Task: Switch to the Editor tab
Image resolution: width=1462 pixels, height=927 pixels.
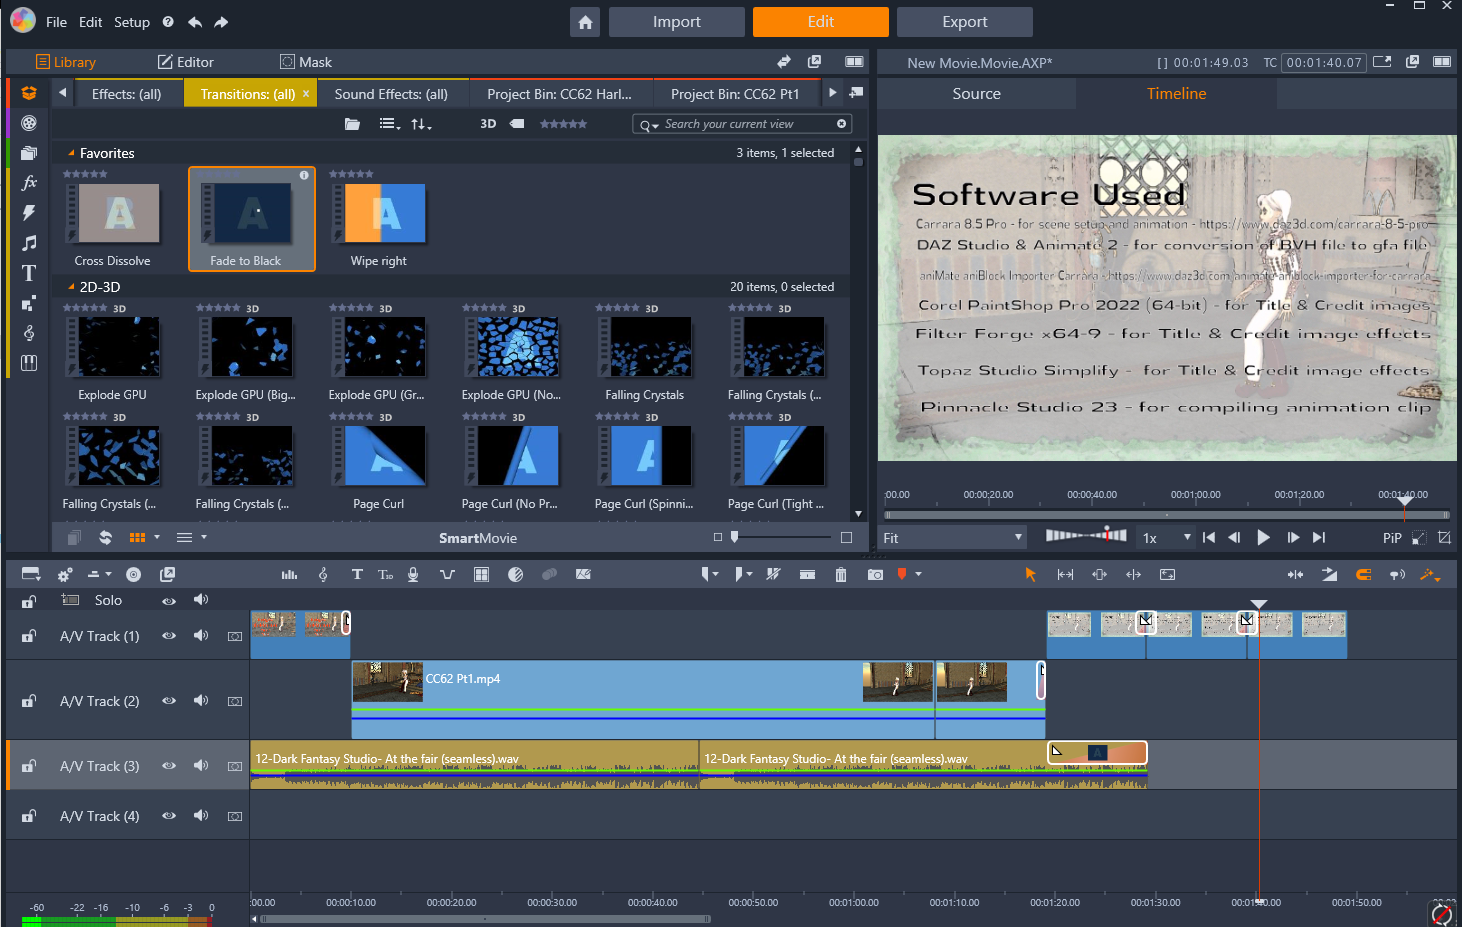Action: (x=185, y=62)
